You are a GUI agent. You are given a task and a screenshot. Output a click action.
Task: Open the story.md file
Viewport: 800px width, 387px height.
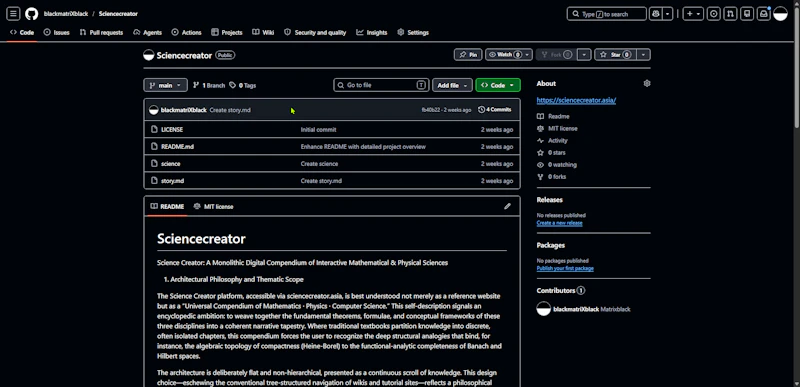coord(172,180)
